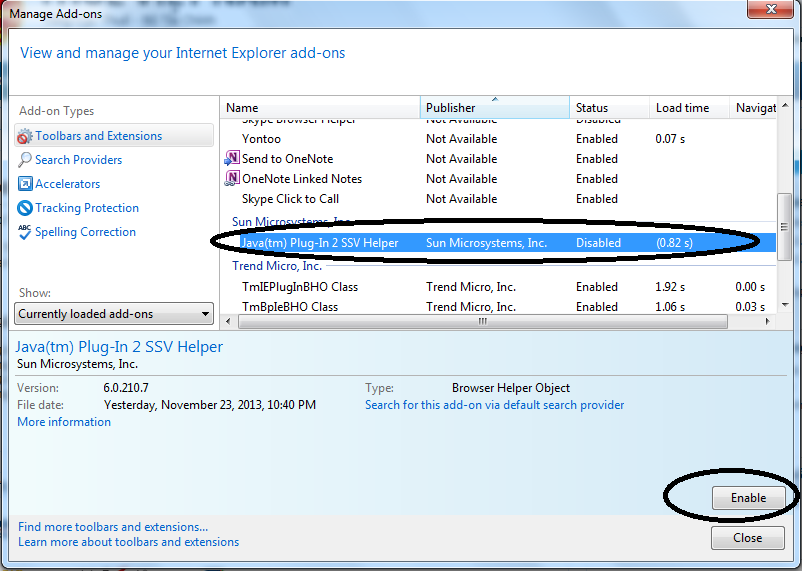Select the Yontoo add-on row

498,139
